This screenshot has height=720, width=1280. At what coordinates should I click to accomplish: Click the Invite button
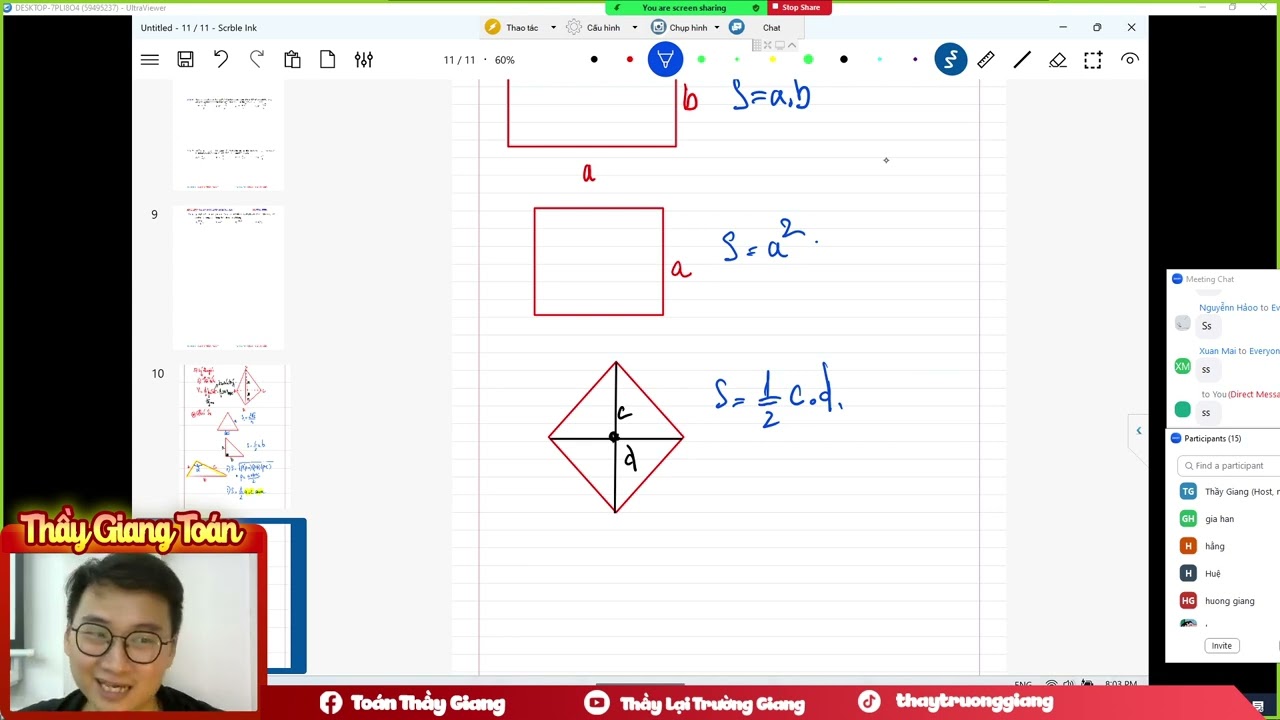[1222, 646]
